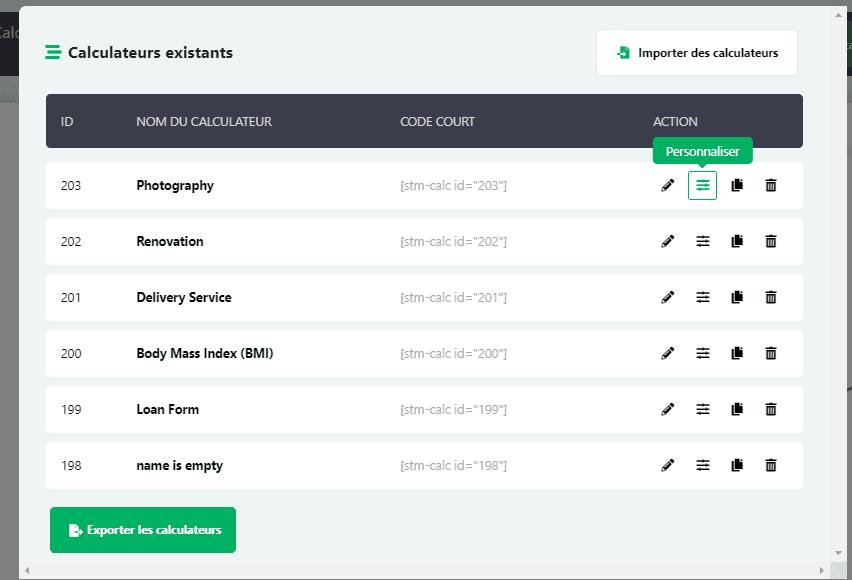Delete the Body Mass Index (BMI) calculator

click(771, 354)
